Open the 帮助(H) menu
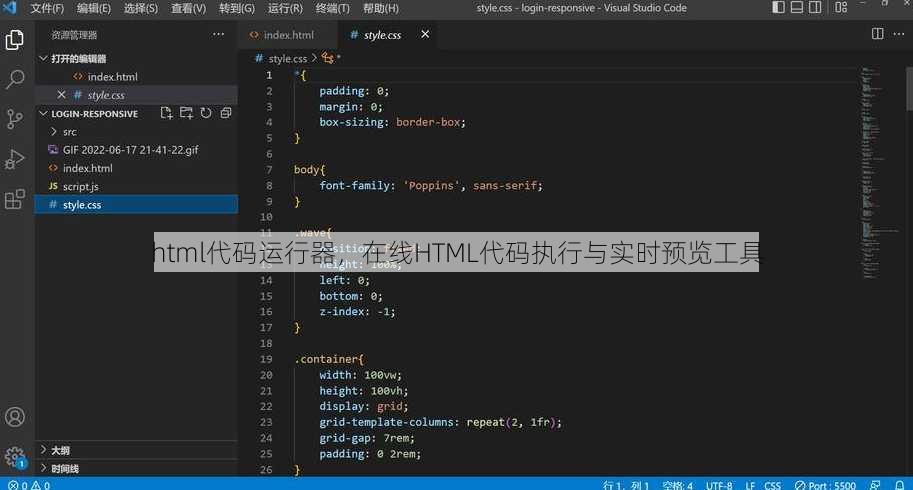The image size is (913, 490). pos(381,8)
